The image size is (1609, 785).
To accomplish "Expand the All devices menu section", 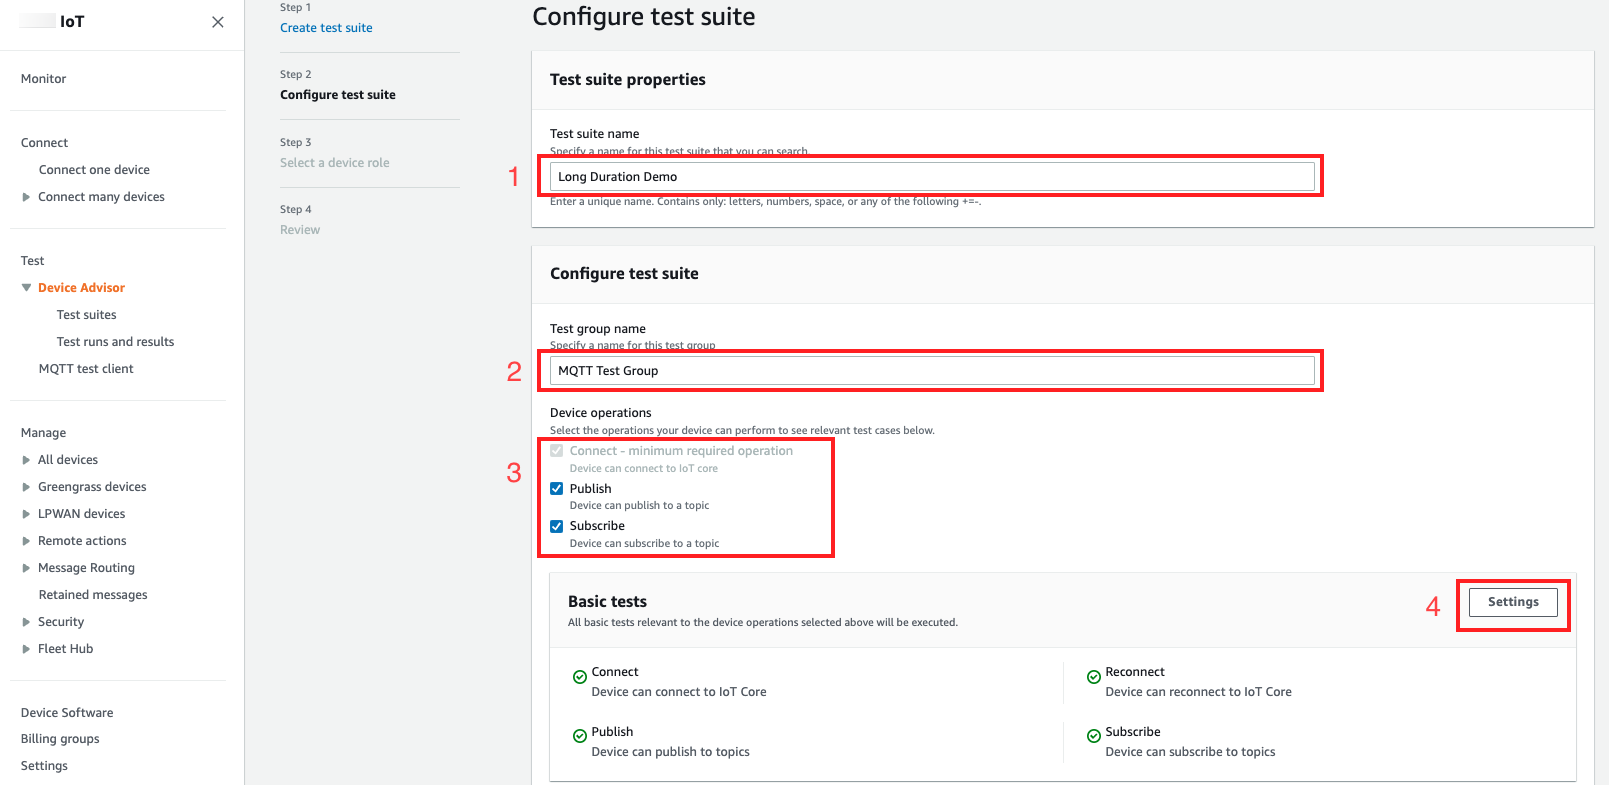I will (x=26, y=460).
